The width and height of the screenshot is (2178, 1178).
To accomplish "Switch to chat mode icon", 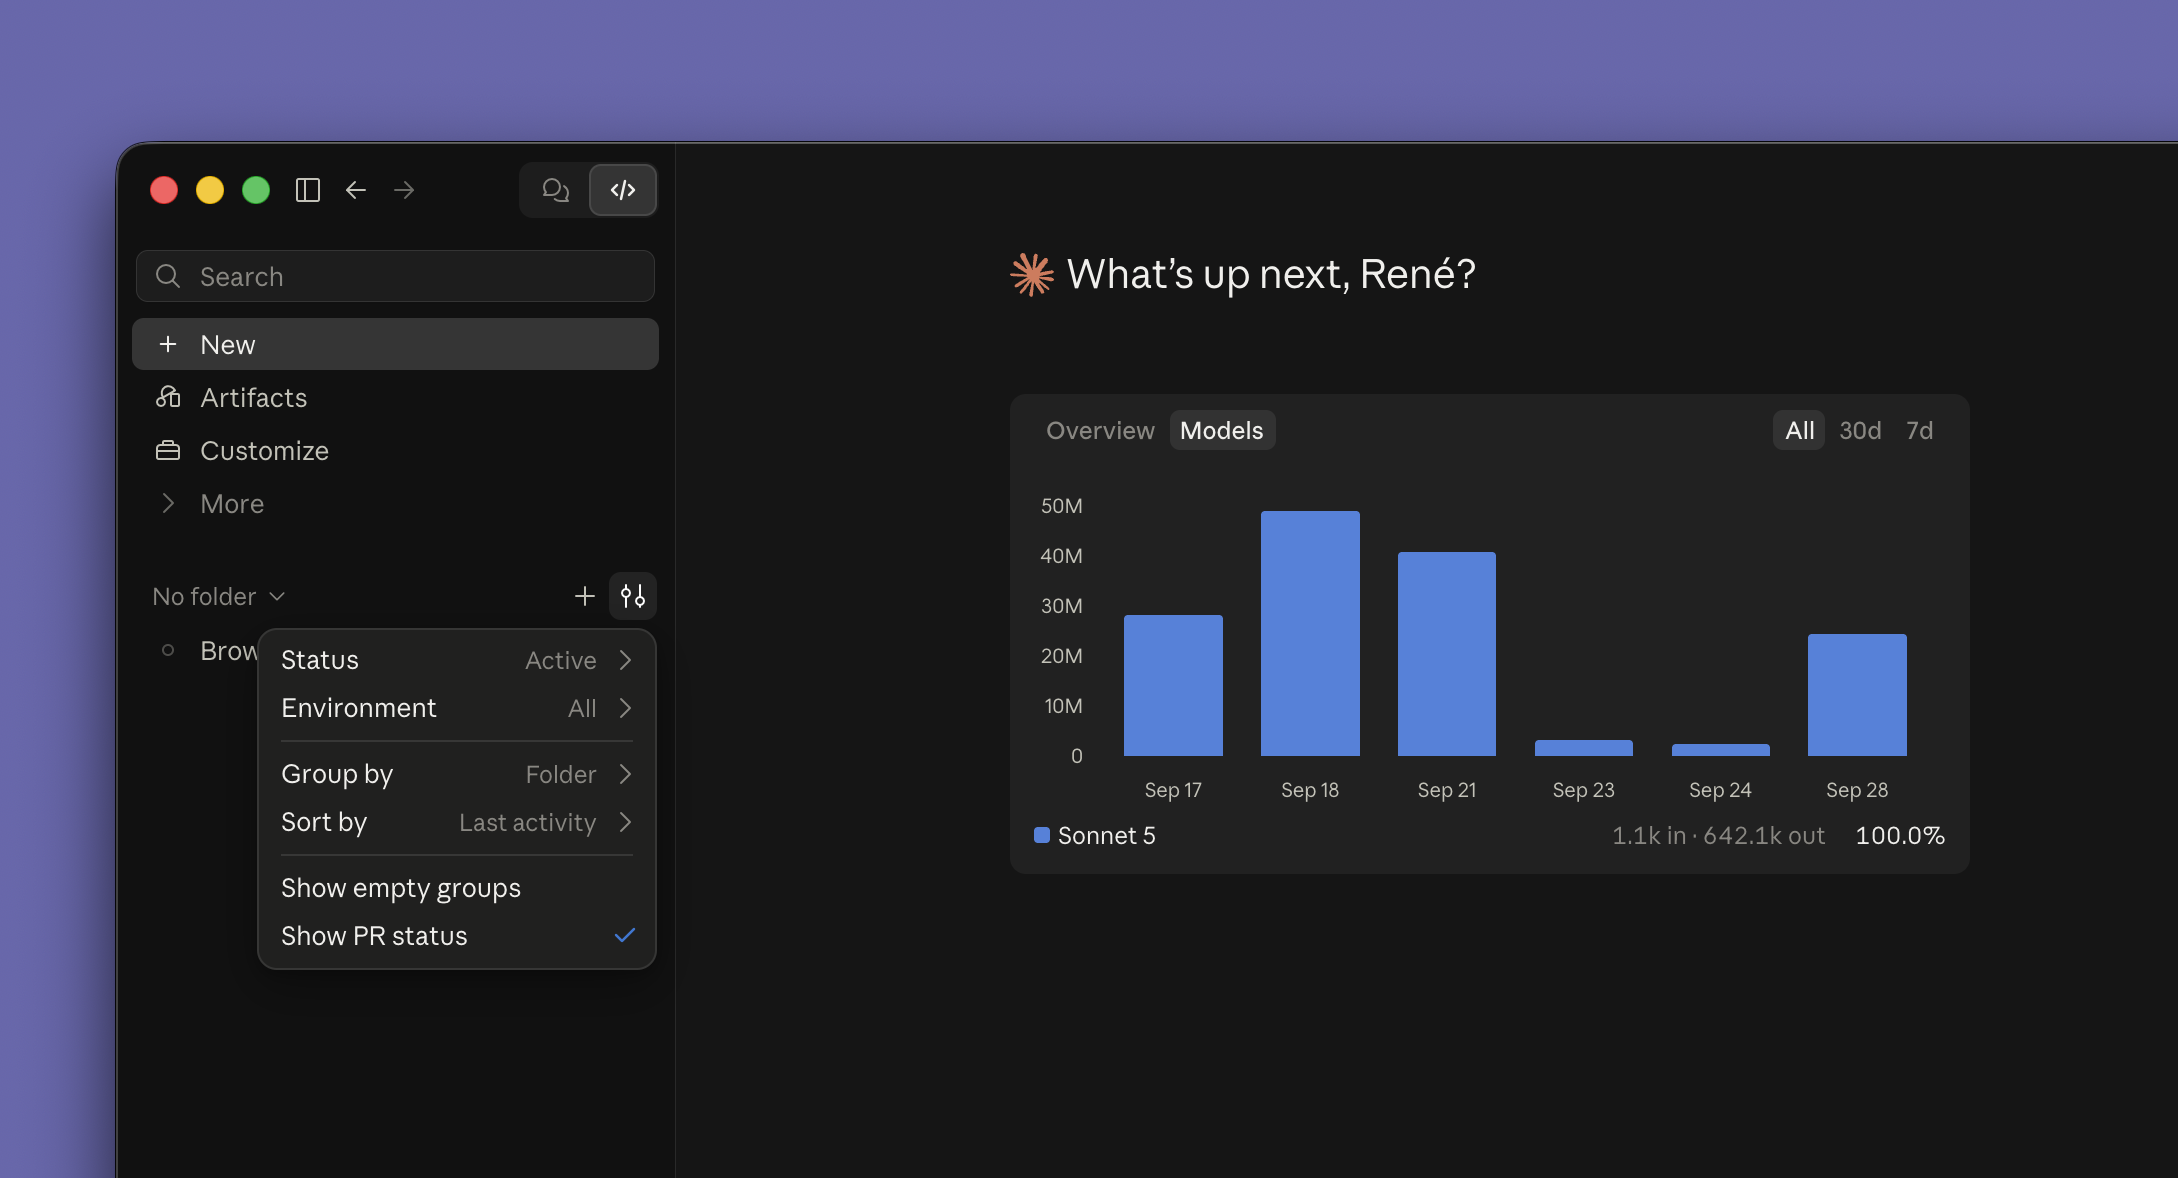I will [x=555, y=190].
